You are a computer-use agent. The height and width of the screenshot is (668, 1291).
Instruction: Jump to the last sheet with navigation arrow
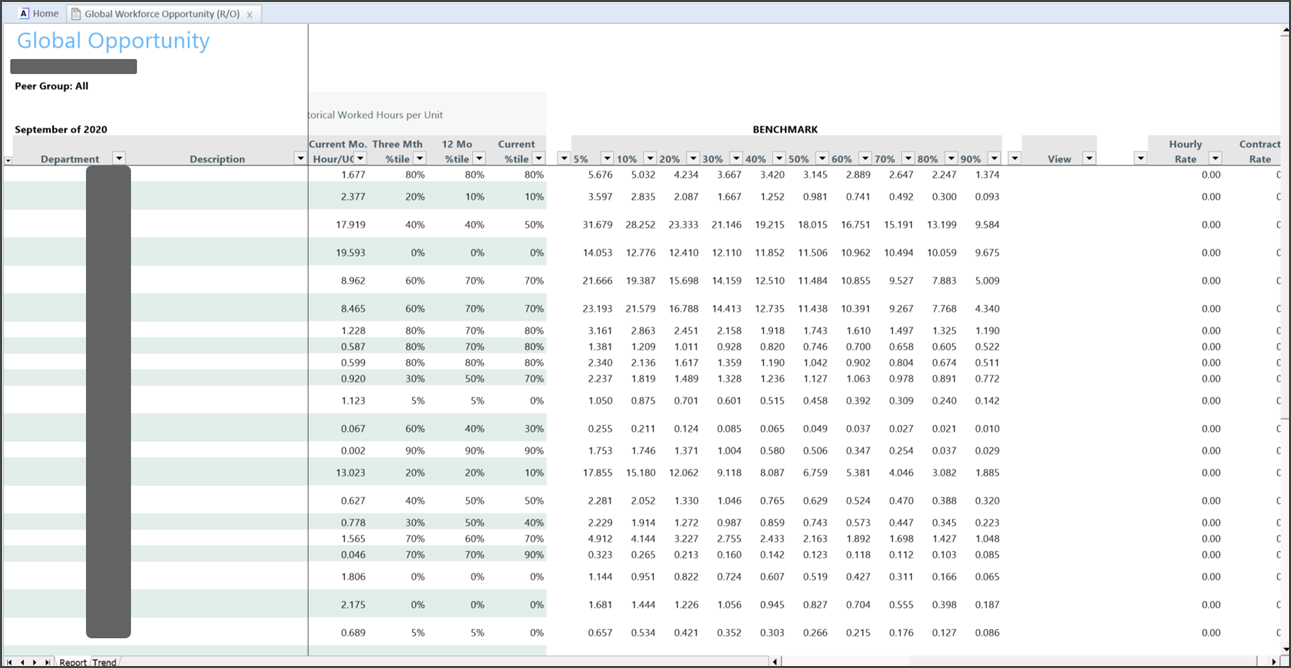[47, 662]
